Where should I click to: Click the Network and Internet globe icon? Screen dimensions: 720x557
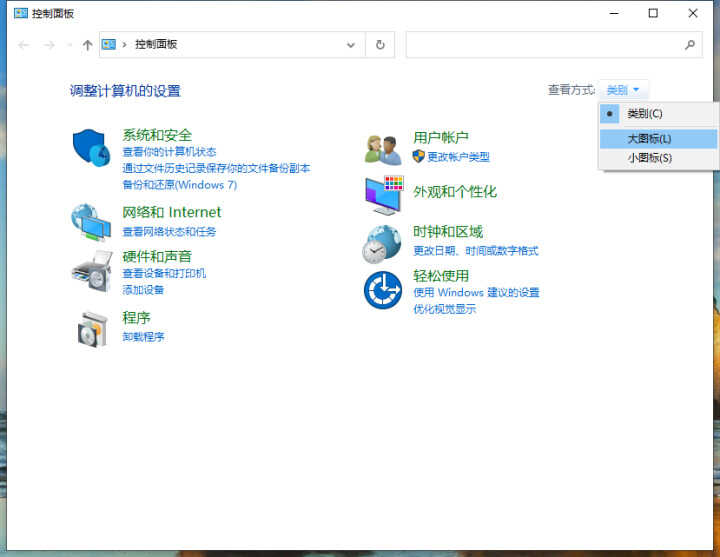coord(91,221)
